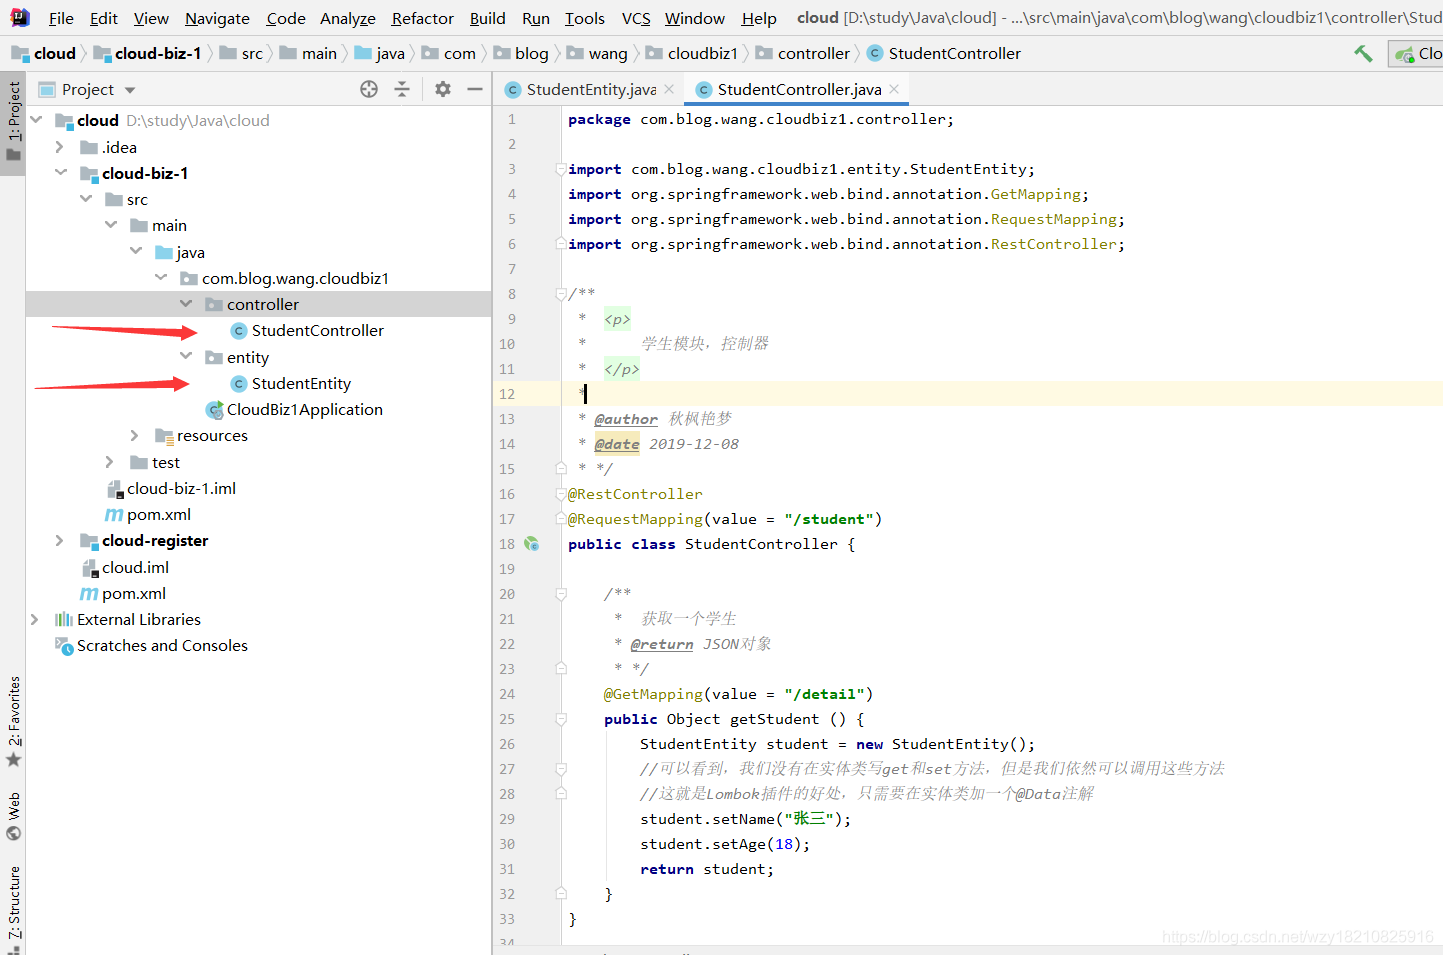Open the VCS menu
The width and height of the screenshot is (1443, 955).
click(x=636, y=18)
